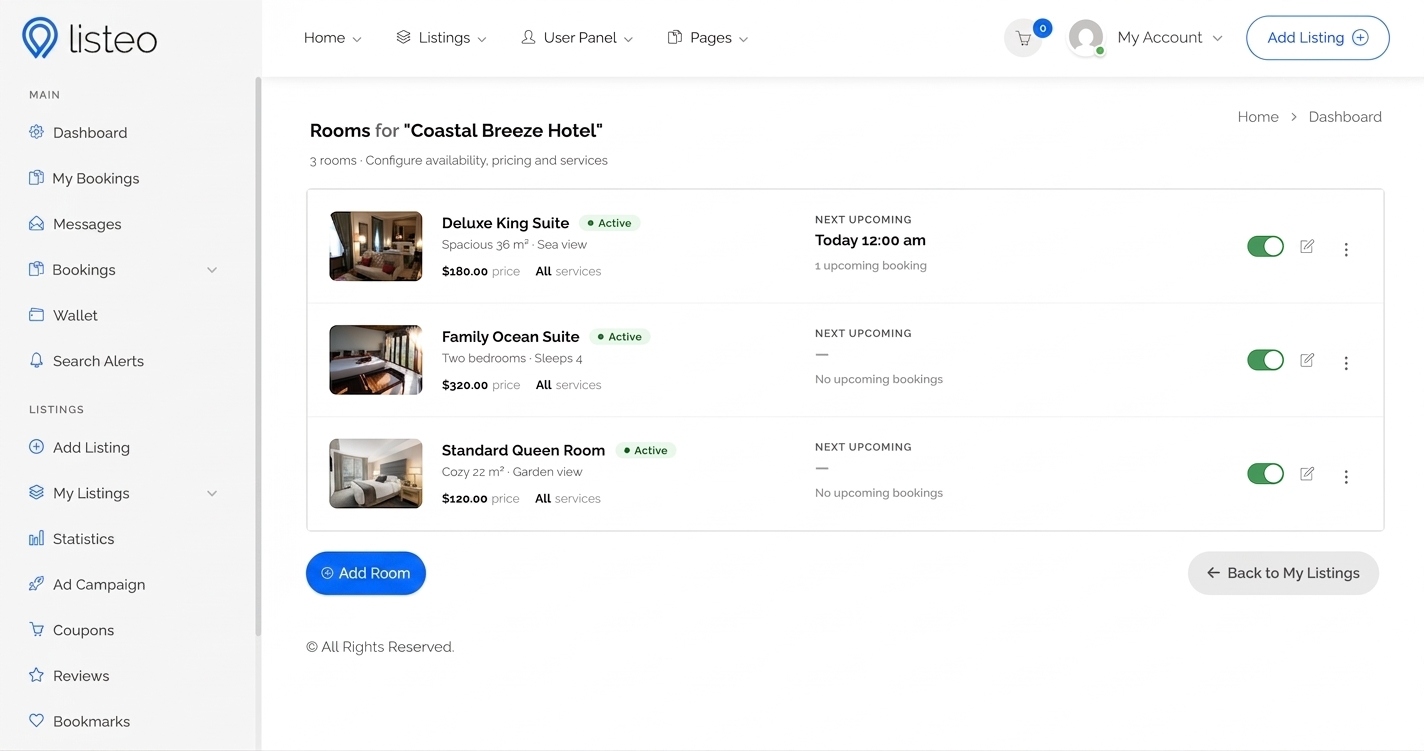Image resolution: width=1424 pixels, height=751 pixels.
Task: Open the Deluxe King Suite title
Action: (505, 223)
